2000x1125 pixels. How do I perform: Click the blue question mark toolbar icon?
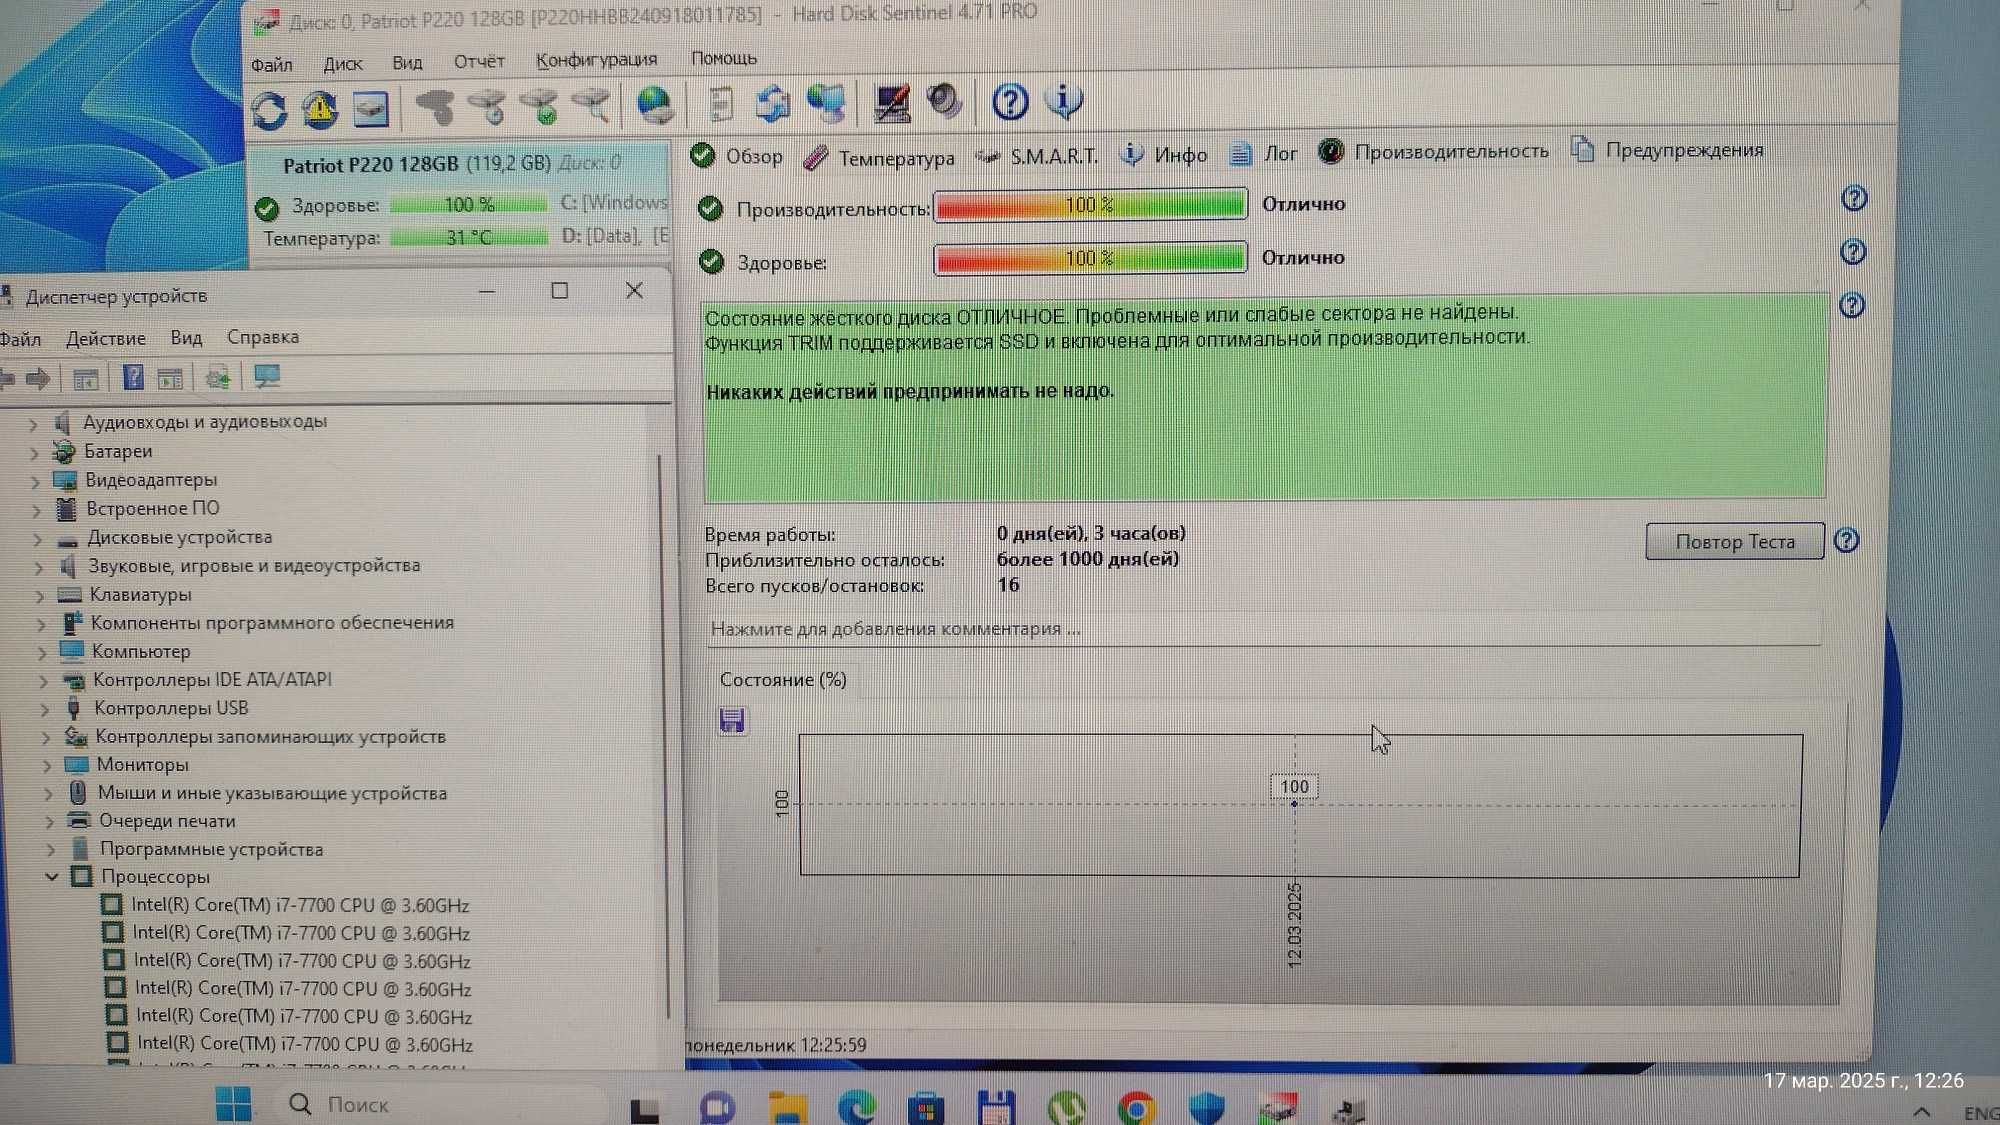pyautogui.click(x=1010, y=101)
